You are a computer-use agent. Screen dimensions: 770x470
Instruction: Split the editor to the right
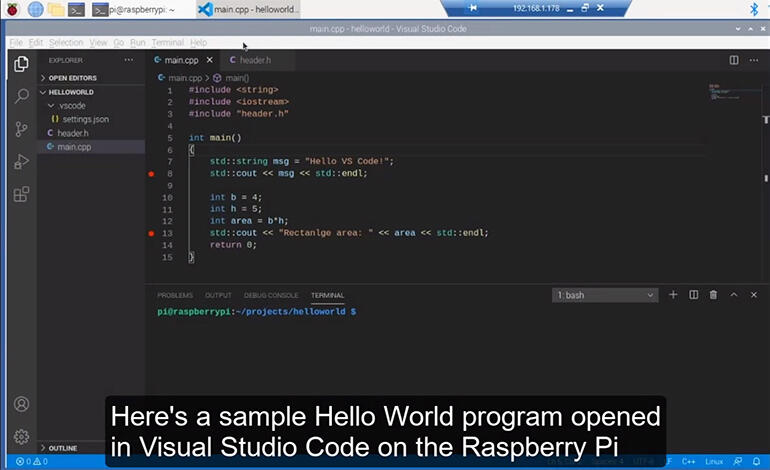734,60
